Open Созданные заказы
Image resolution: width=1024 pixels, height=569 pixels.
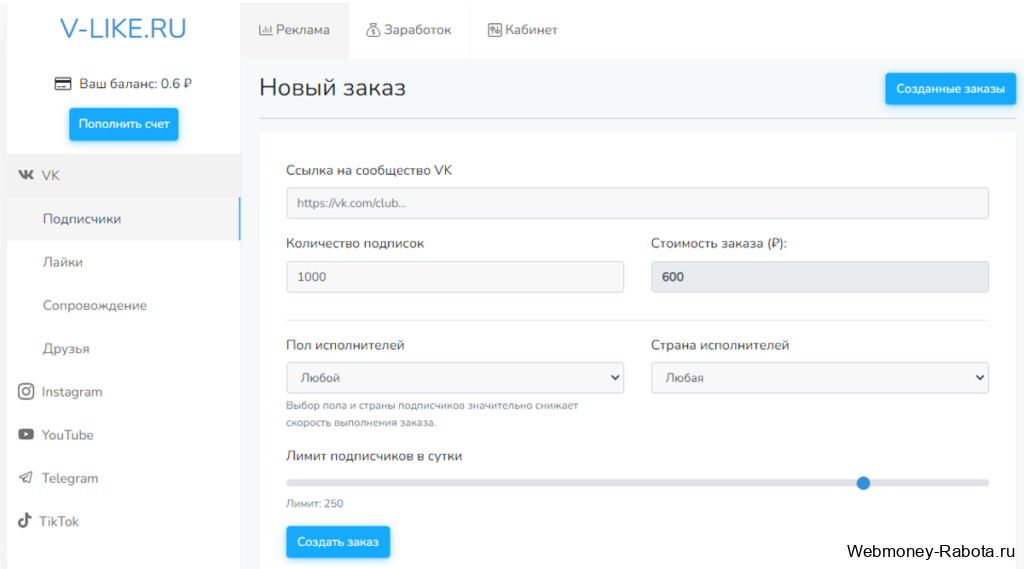[x=950, y=89]
